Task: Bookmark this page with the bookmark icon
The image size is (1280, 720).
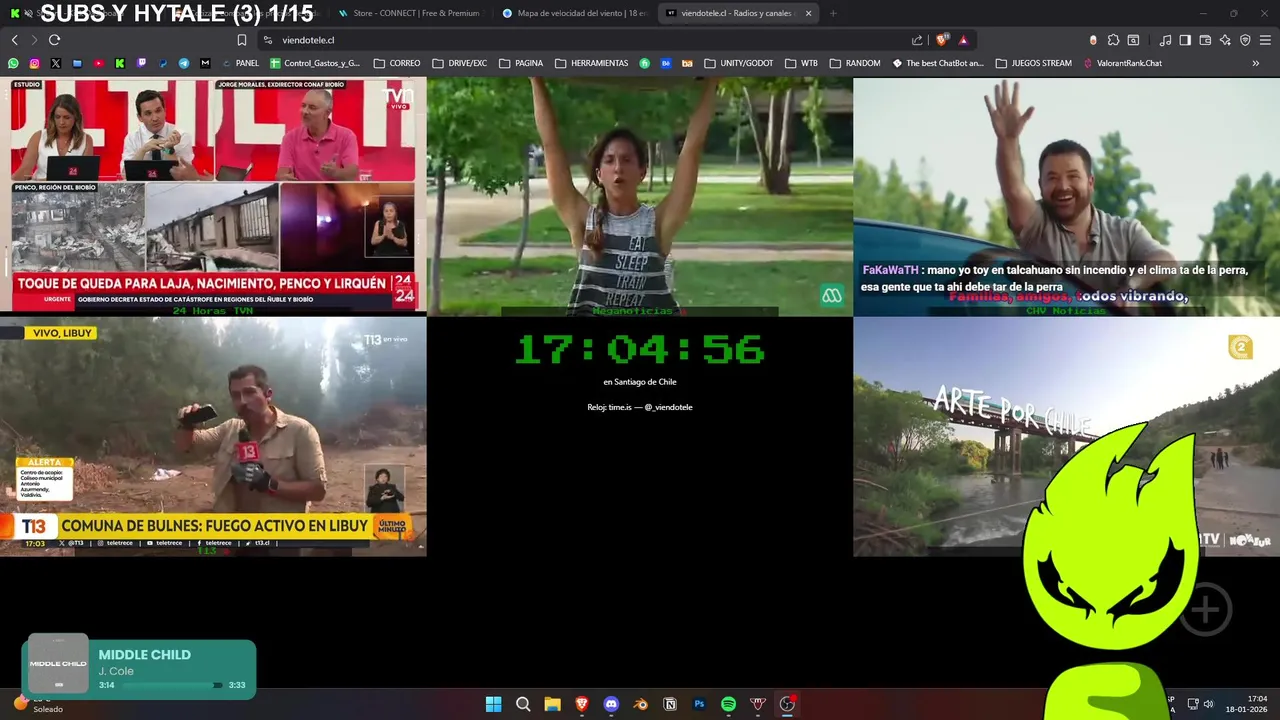Action: [242, 40]
